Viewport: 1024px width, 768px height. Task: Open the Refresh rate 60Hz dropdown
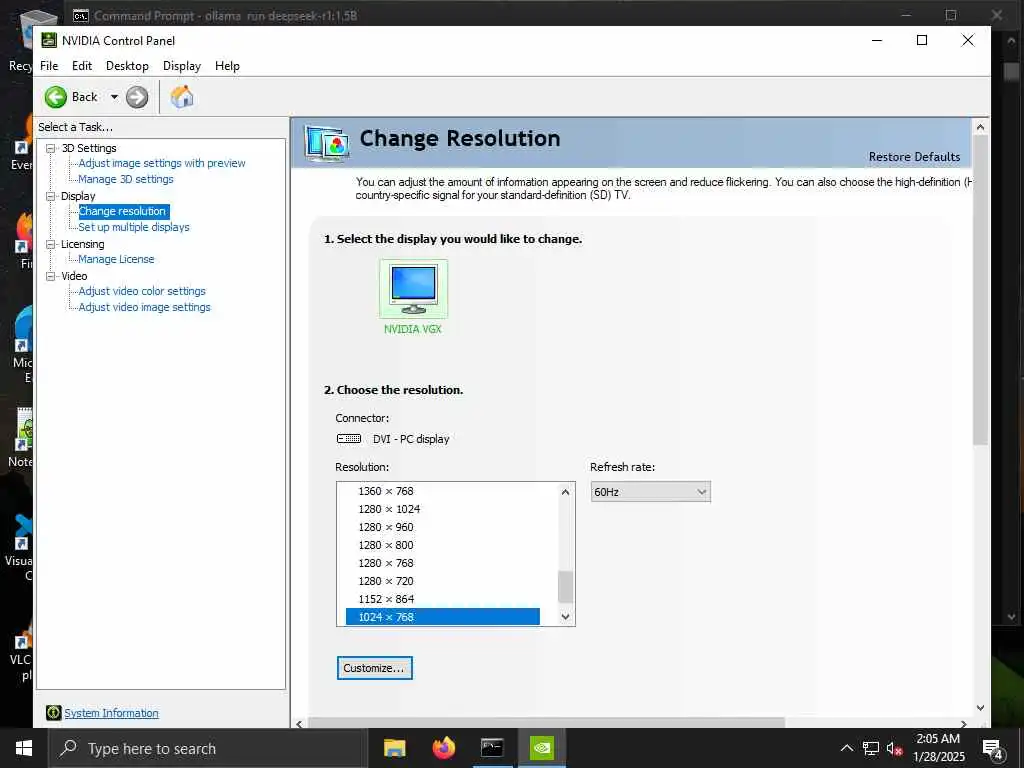[650, 492]
